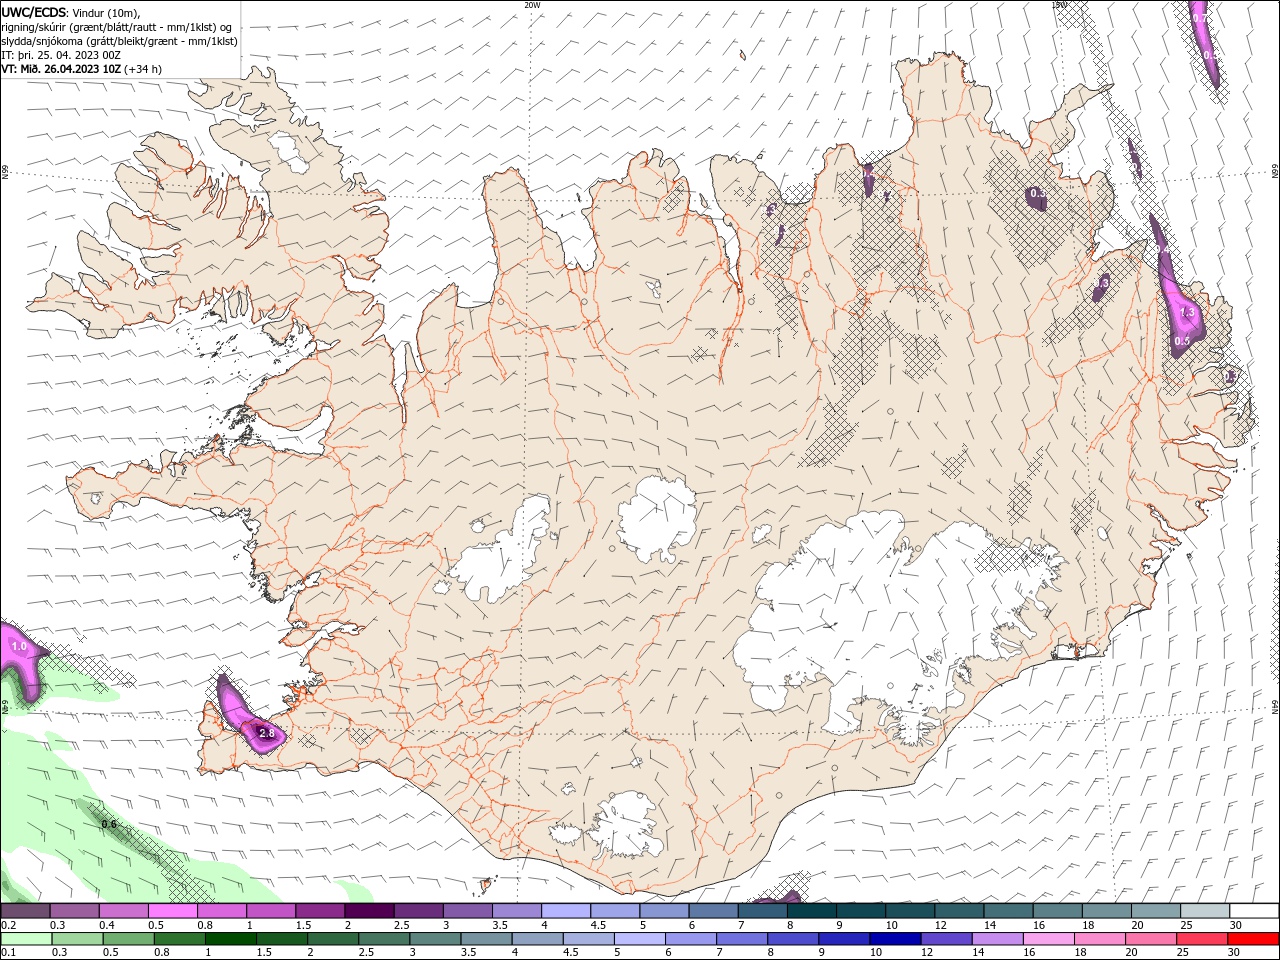Click the valid time 'VT: Mið. 26.04.2023 10Z'
This screenshot has width=1280, height=960.
[61, 69]
